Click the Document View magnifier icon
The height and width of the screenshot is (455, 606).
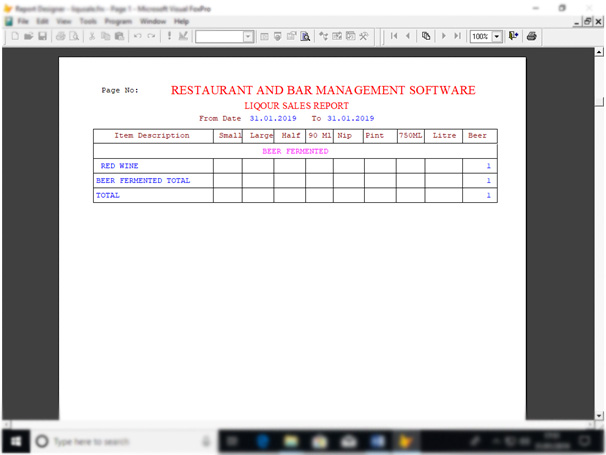(x=305, y=36)
